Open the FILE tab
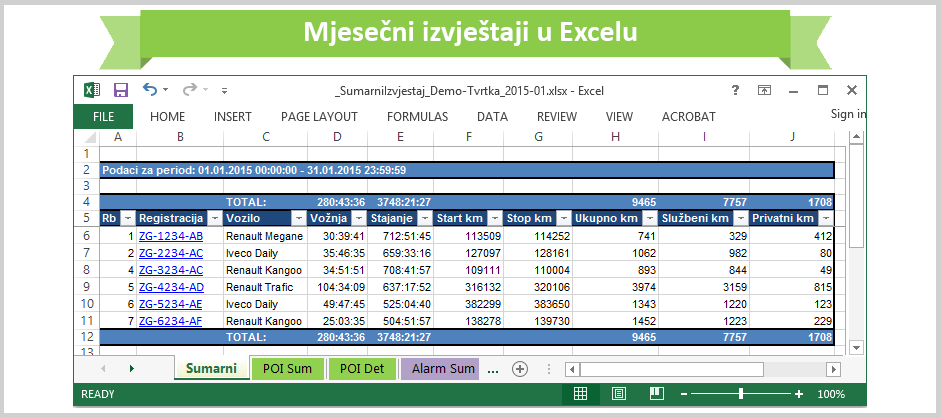Image resolution: width=941 pixels, height=418 pixels. 103,117
